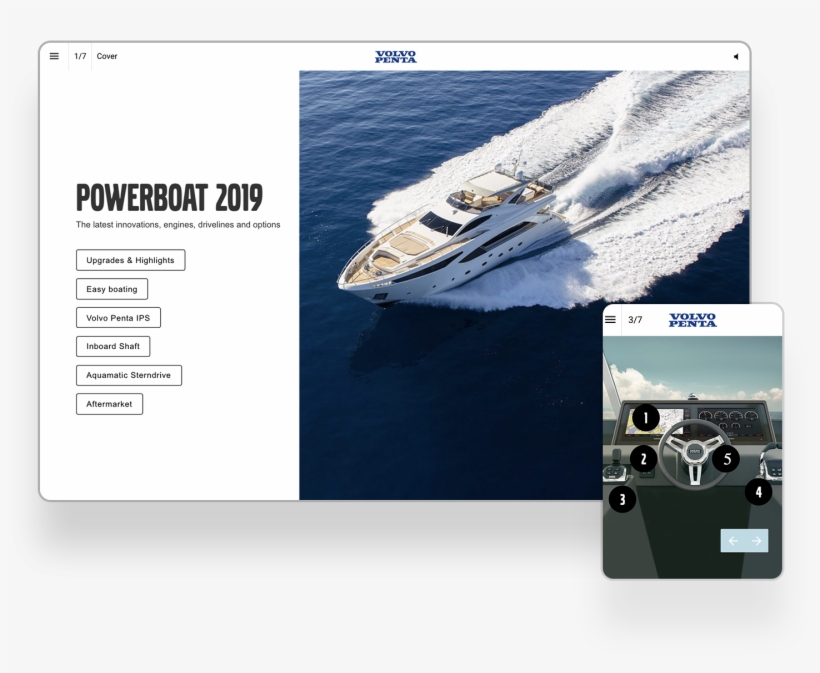Select the Volvo Penta IPS section

[118, 317]
